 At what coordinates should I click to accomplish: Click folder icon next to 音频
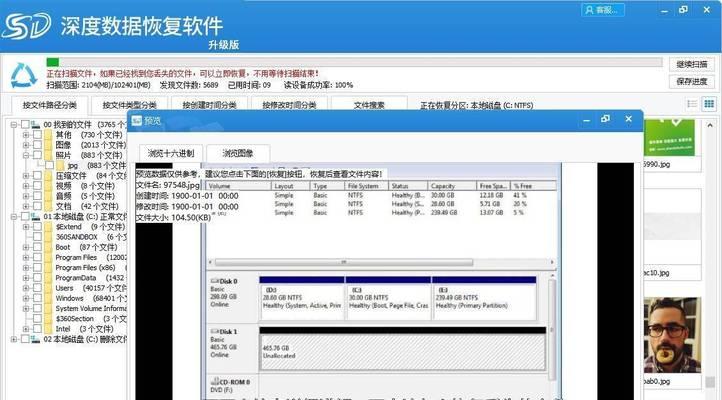tap(48, 196)
